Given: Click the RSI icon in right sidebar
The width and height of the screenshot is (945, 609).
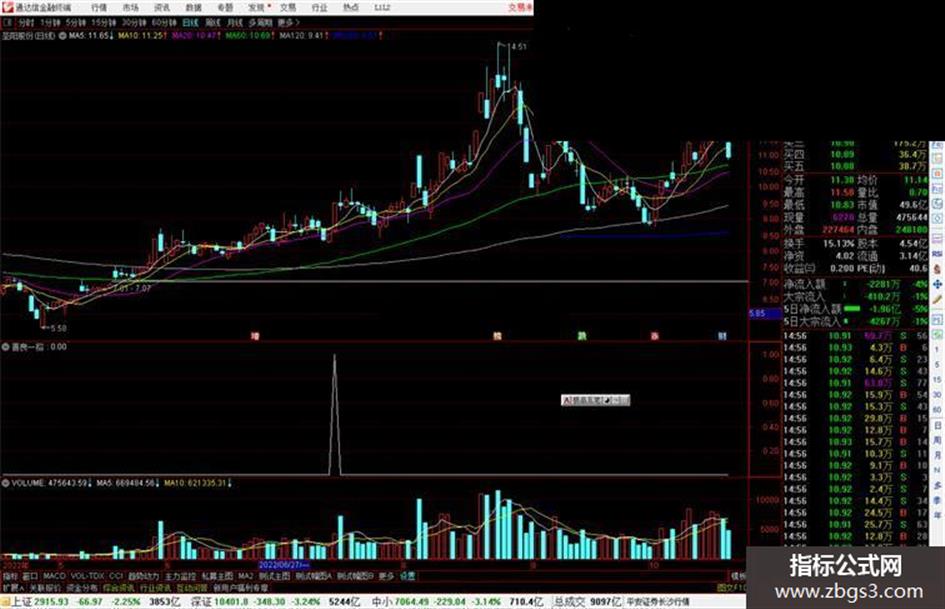Looking at the screenshot, I should tap(937, 254).
